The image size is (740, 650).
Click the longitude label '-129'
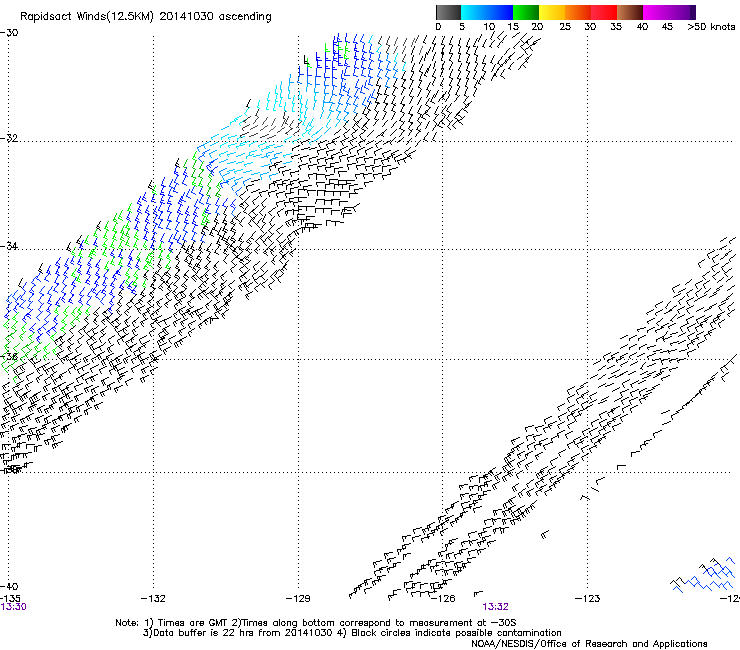(298, 599)
